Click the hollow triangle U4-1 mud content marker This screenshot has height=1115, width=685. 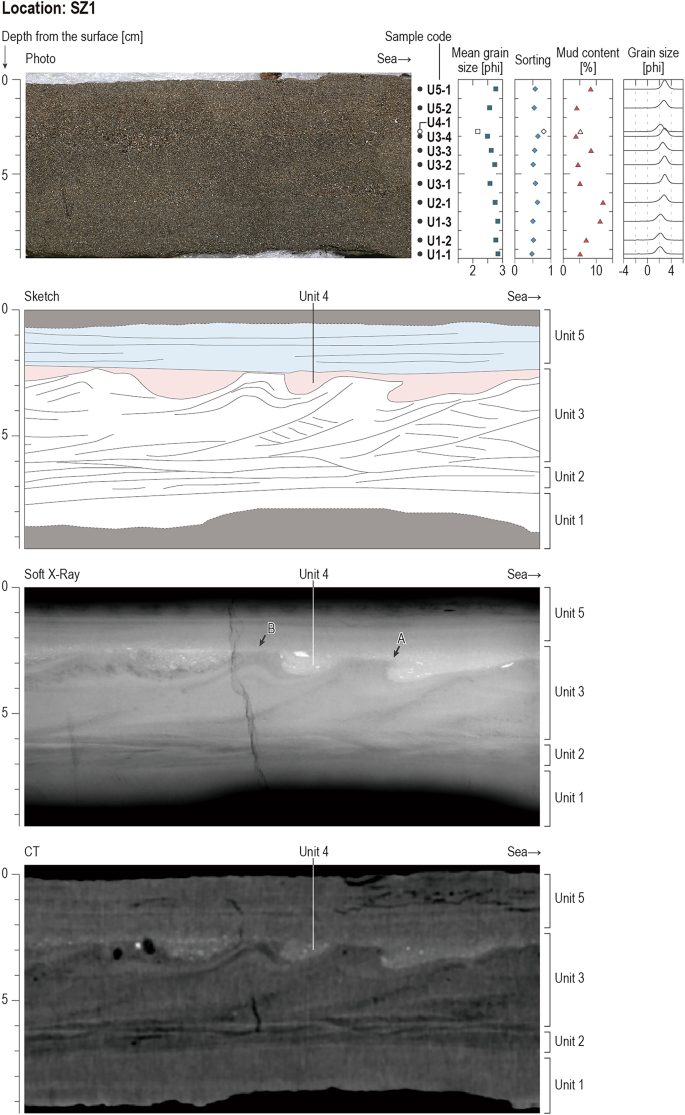[x=580, y=132]
